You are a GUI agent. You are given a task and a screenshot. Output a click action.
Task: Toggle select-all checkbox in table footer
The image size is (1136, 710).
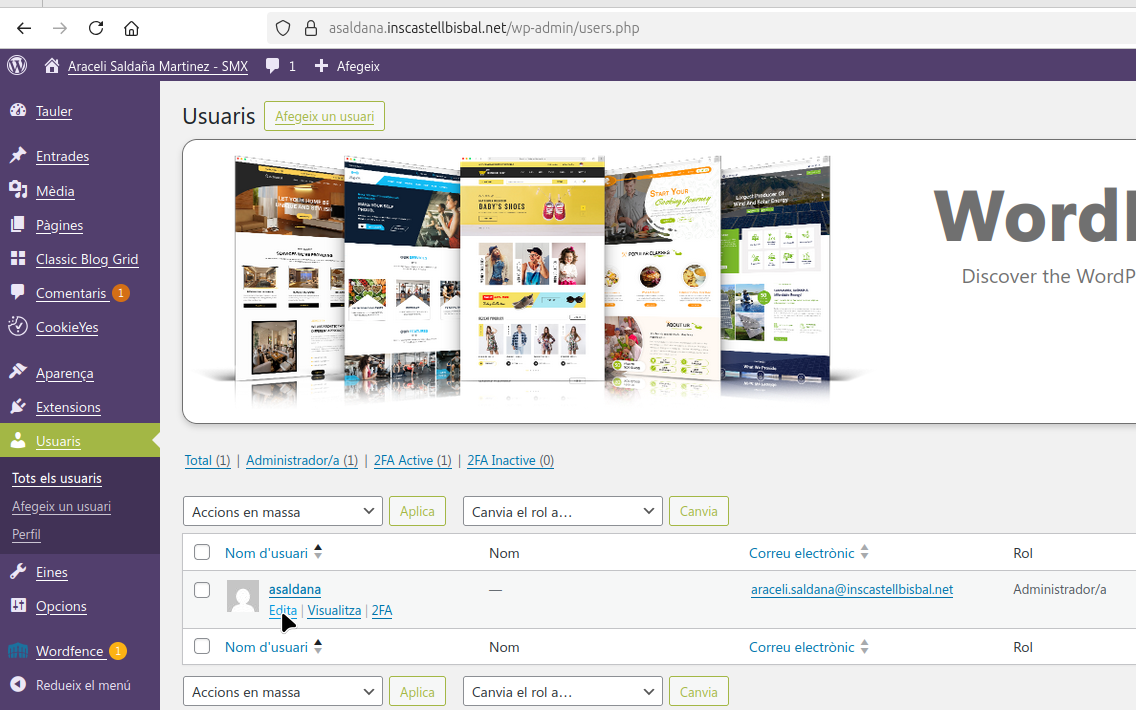pyautogui.click(x=202, y=646)
